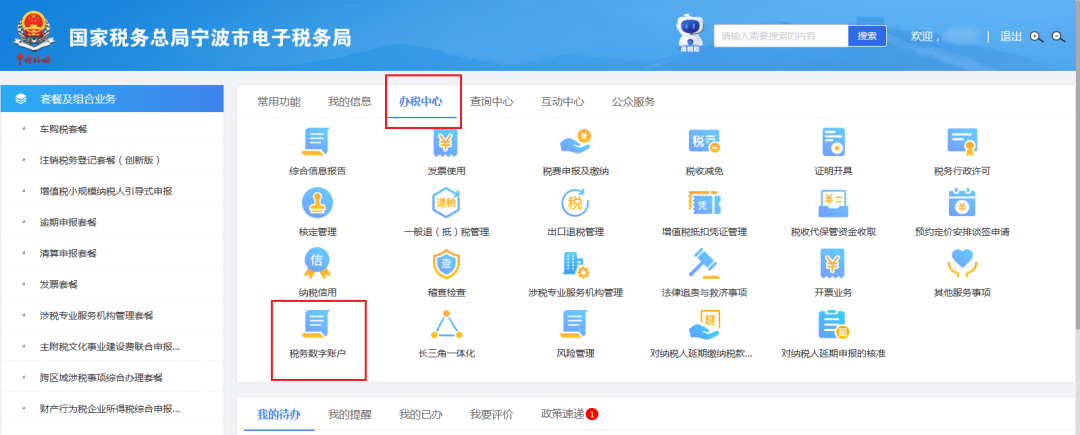
Task: Open 综合信息报告 icon
Action: click(318, 142)
